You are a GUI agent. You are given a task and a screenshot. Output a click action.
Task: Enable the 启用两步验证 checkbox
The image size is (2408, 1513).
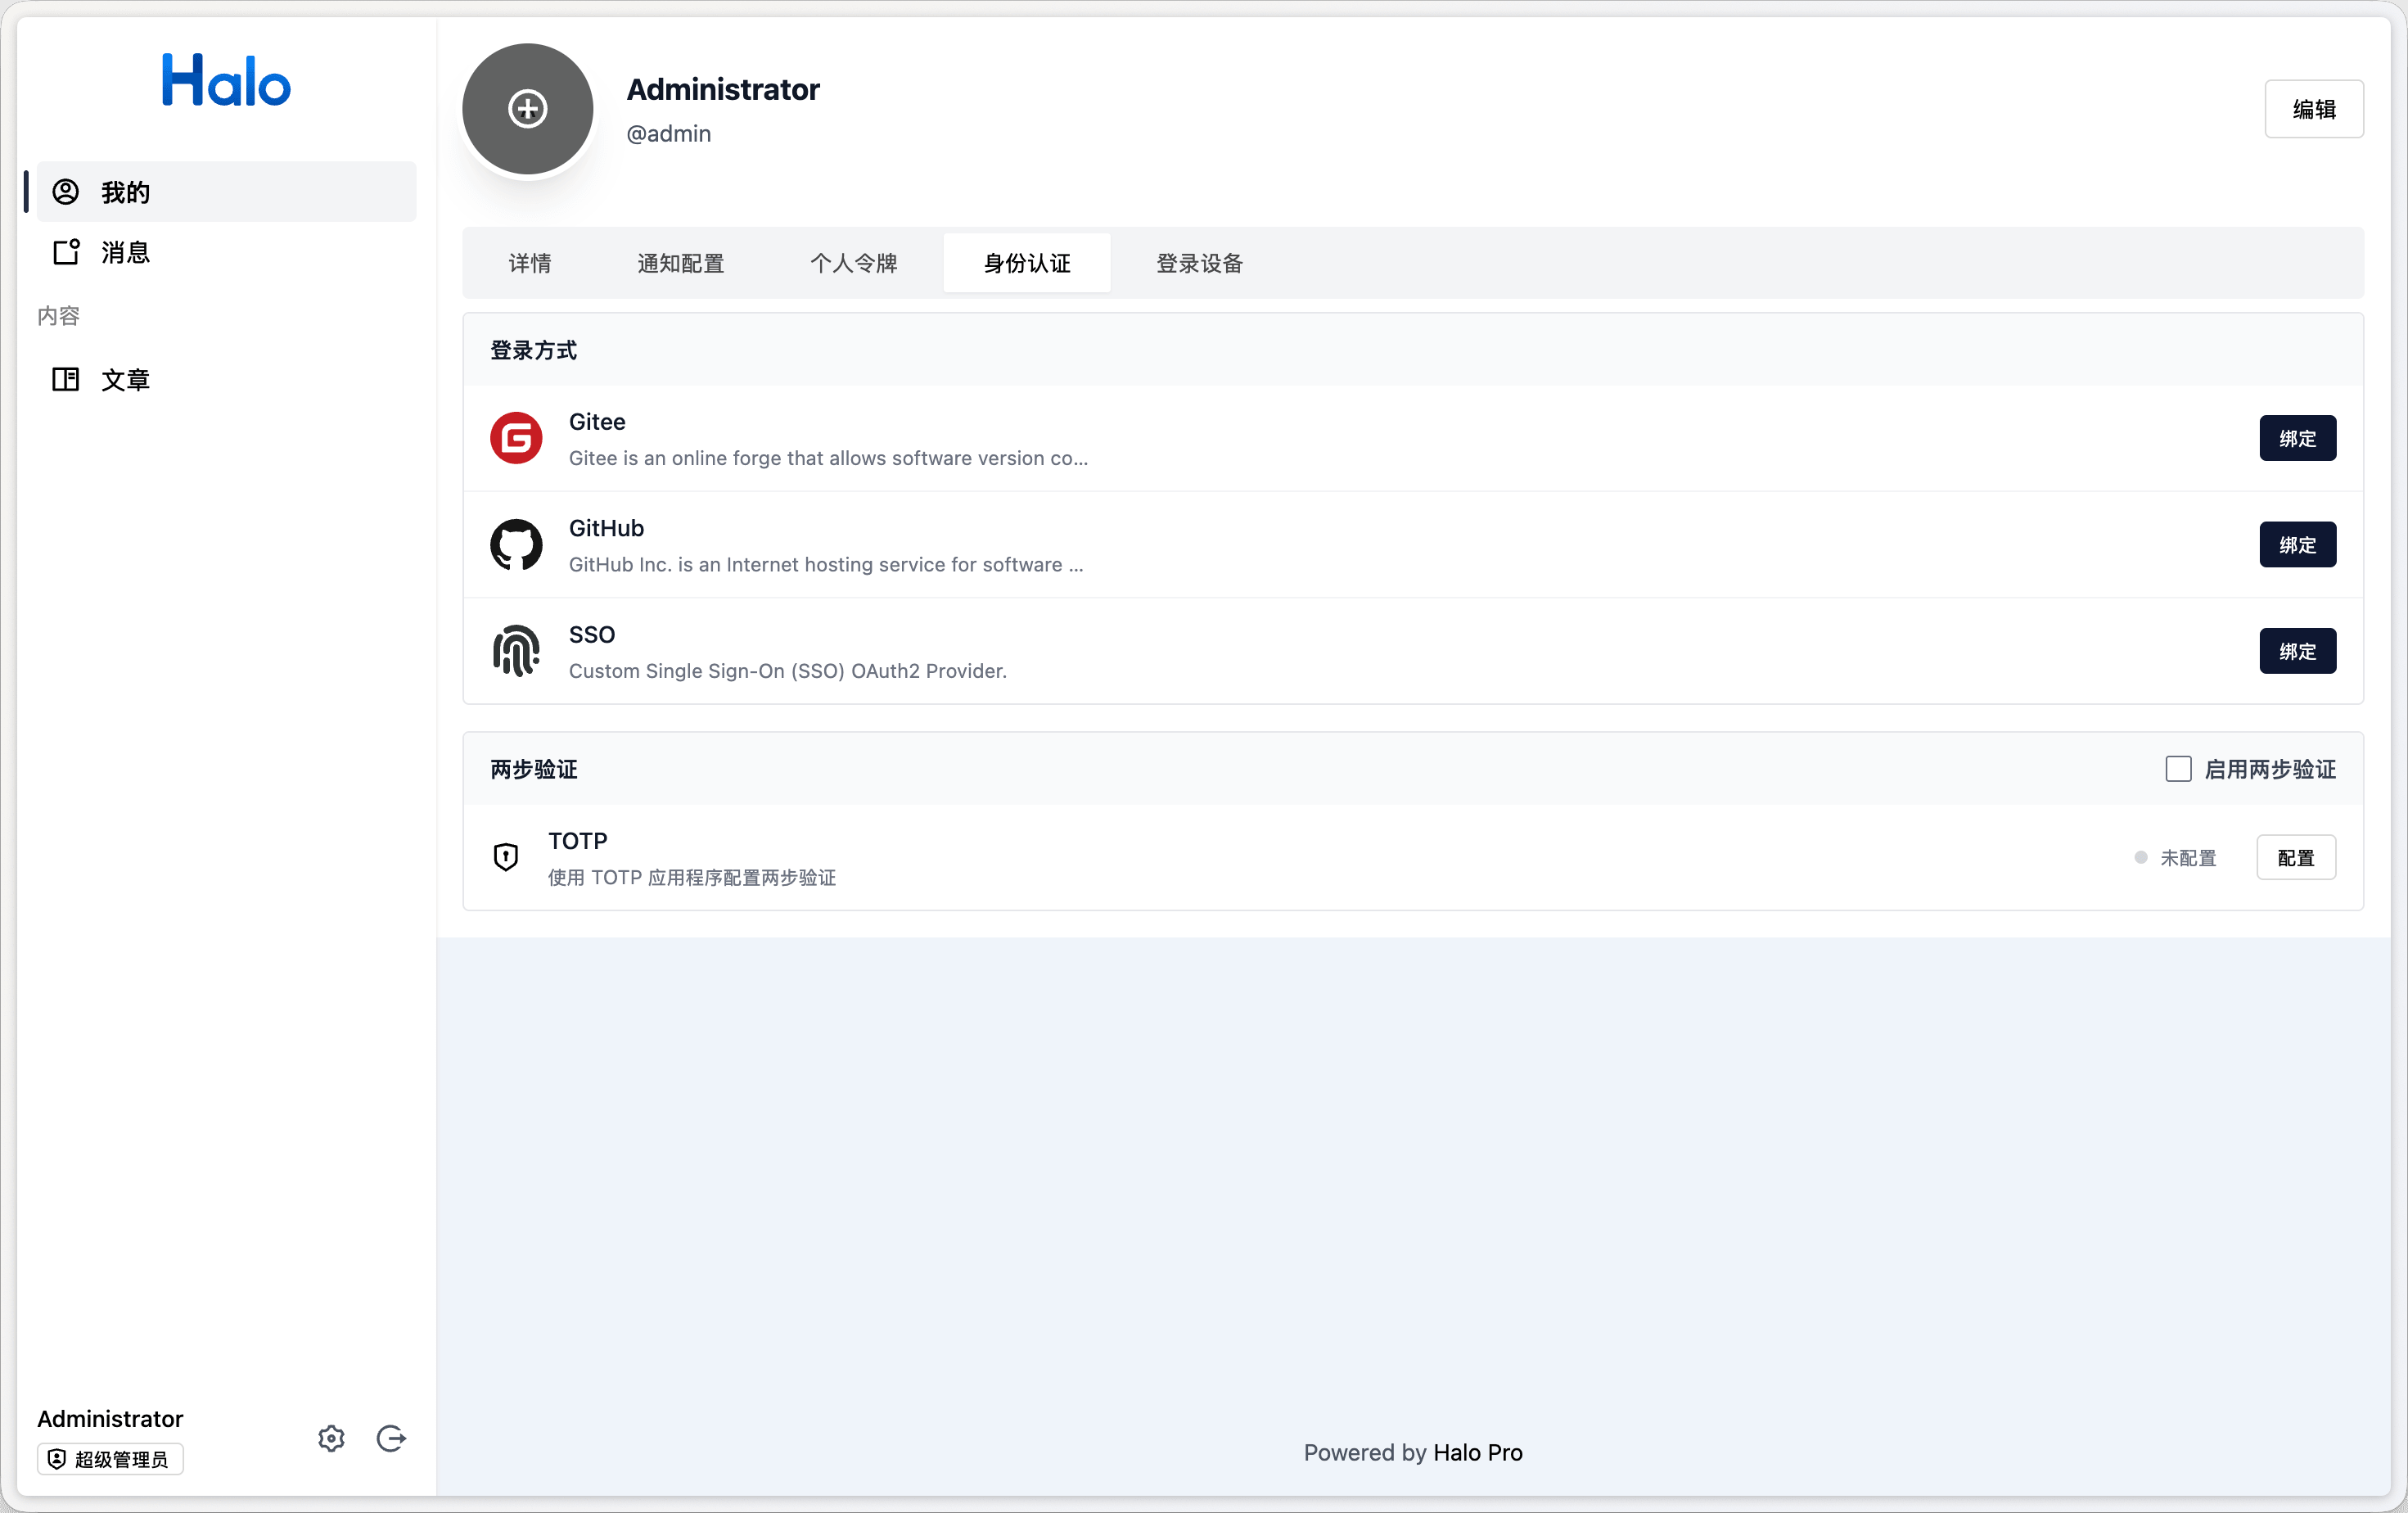click(2178, 769)
